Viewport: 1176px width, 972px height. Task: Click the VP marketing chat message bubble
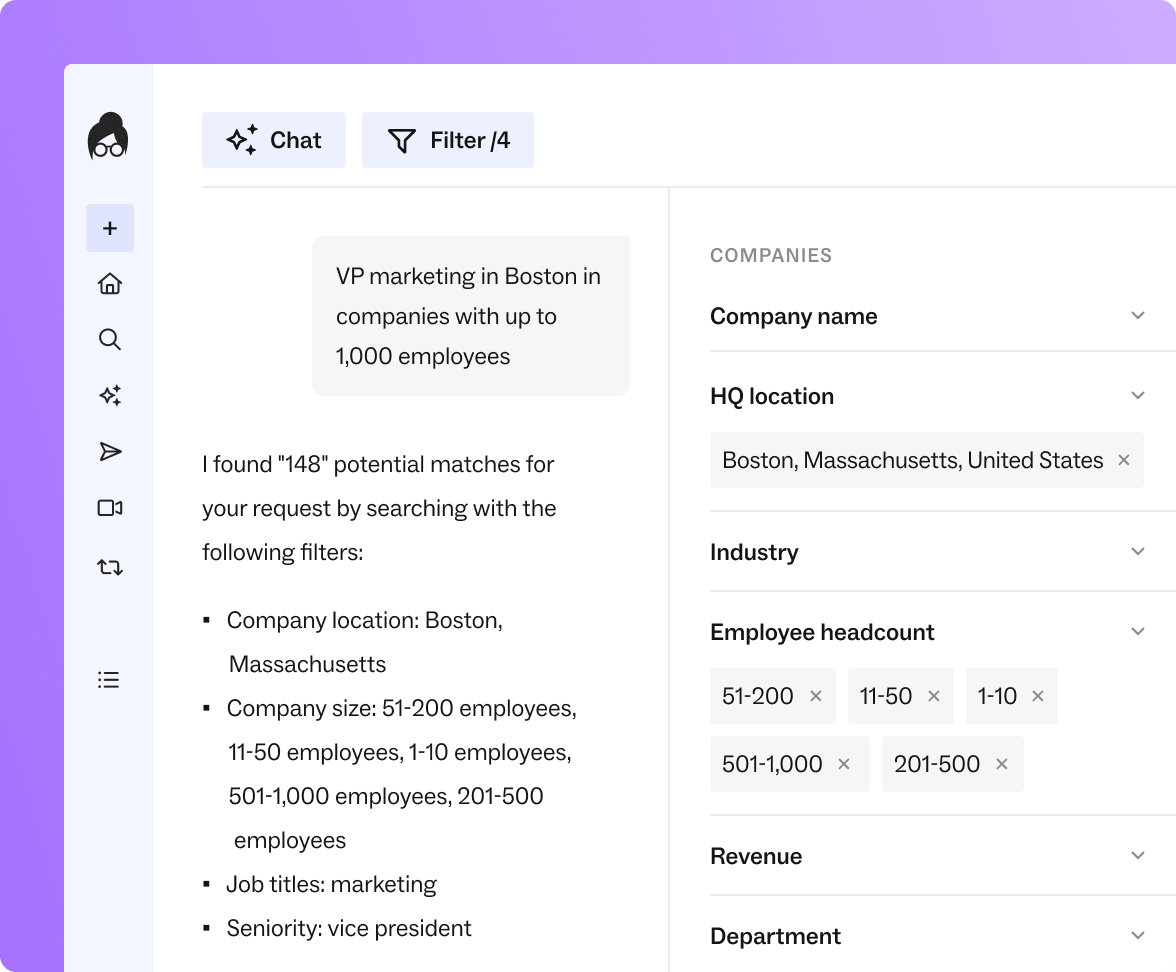click(x=471, y=316)
